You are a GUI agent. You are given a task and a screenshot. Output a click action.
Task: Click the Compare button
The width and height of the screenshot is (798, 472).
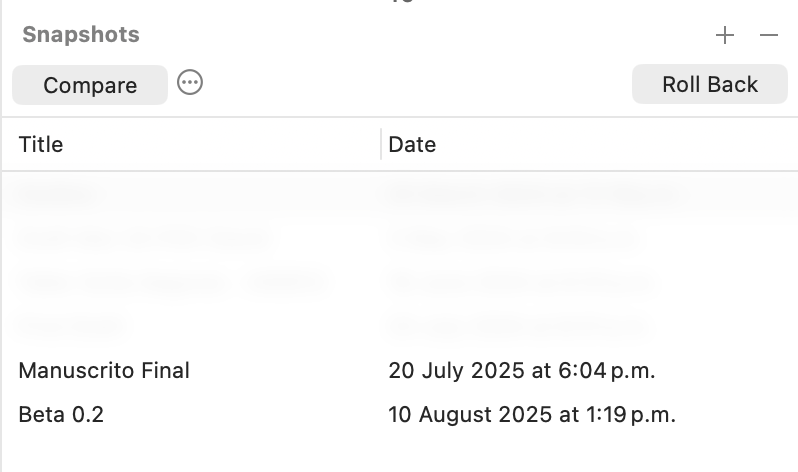pos(90,85)
